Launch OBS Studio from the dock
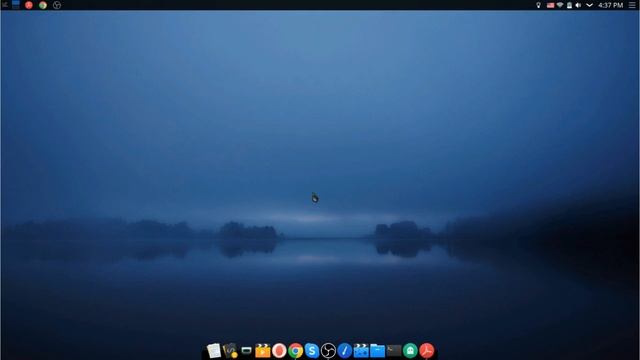This screenshot has height=360, width=640. tap(328, 351)
